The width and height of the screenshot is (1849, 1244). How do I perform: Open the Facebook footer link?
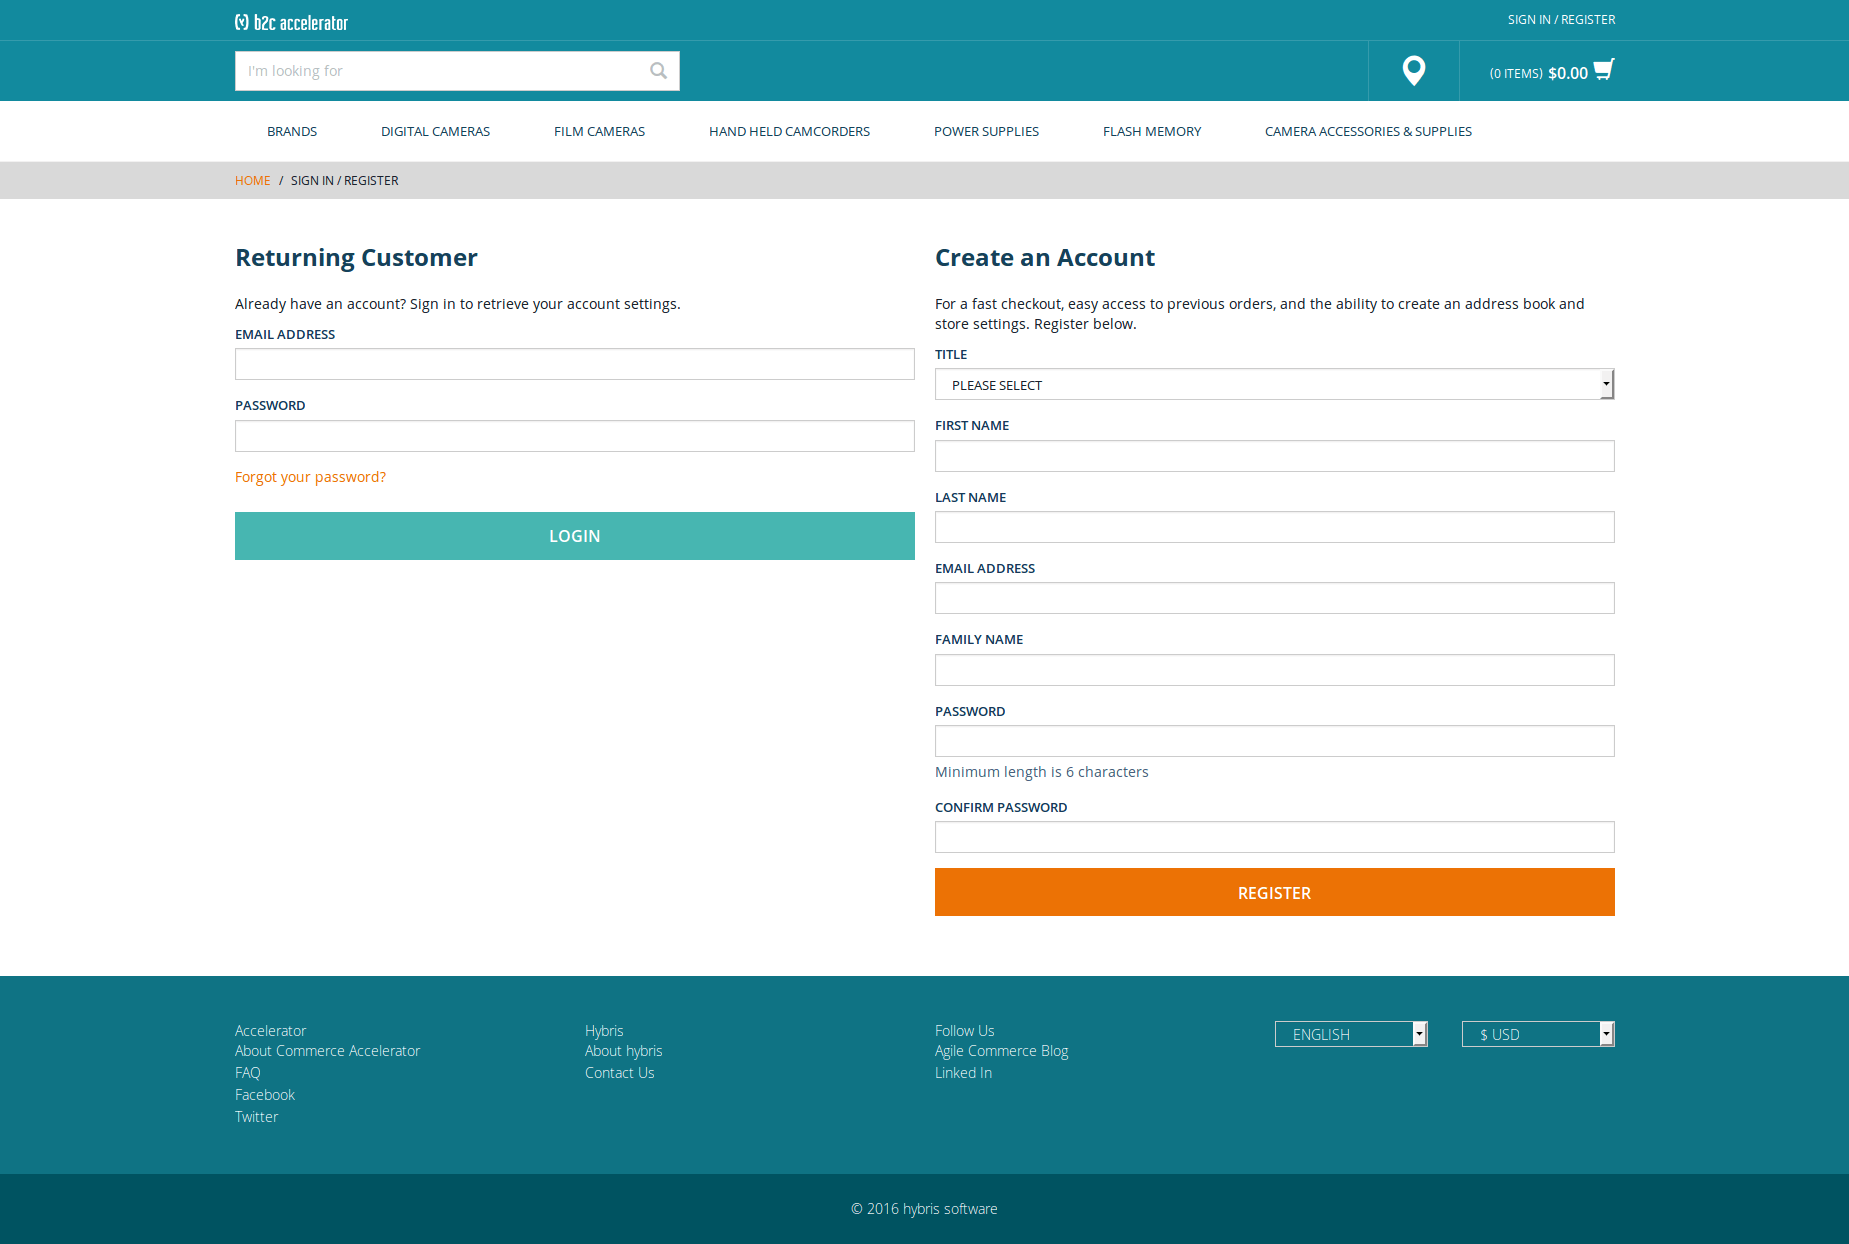tap(265, 1095)
